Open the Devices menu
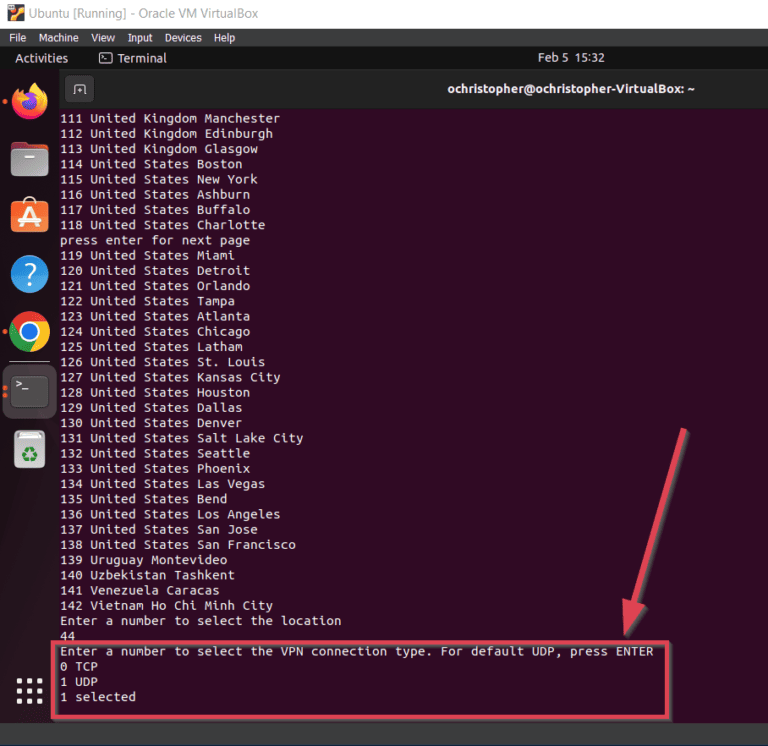 click(183, 38)
